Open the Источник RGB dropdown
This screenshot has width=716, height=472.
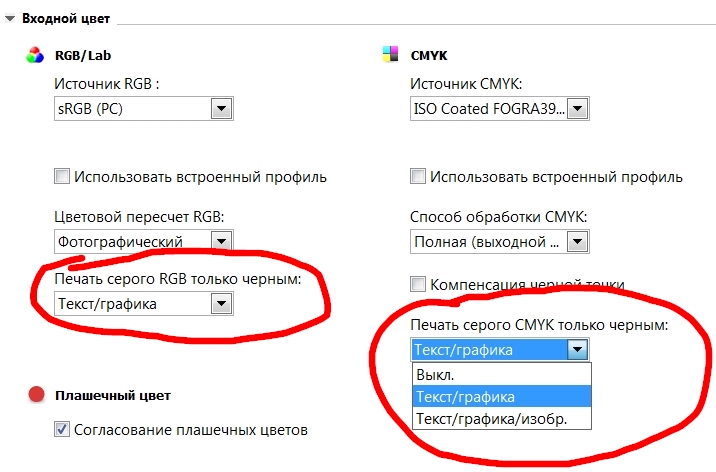click(x=221, y=108)
